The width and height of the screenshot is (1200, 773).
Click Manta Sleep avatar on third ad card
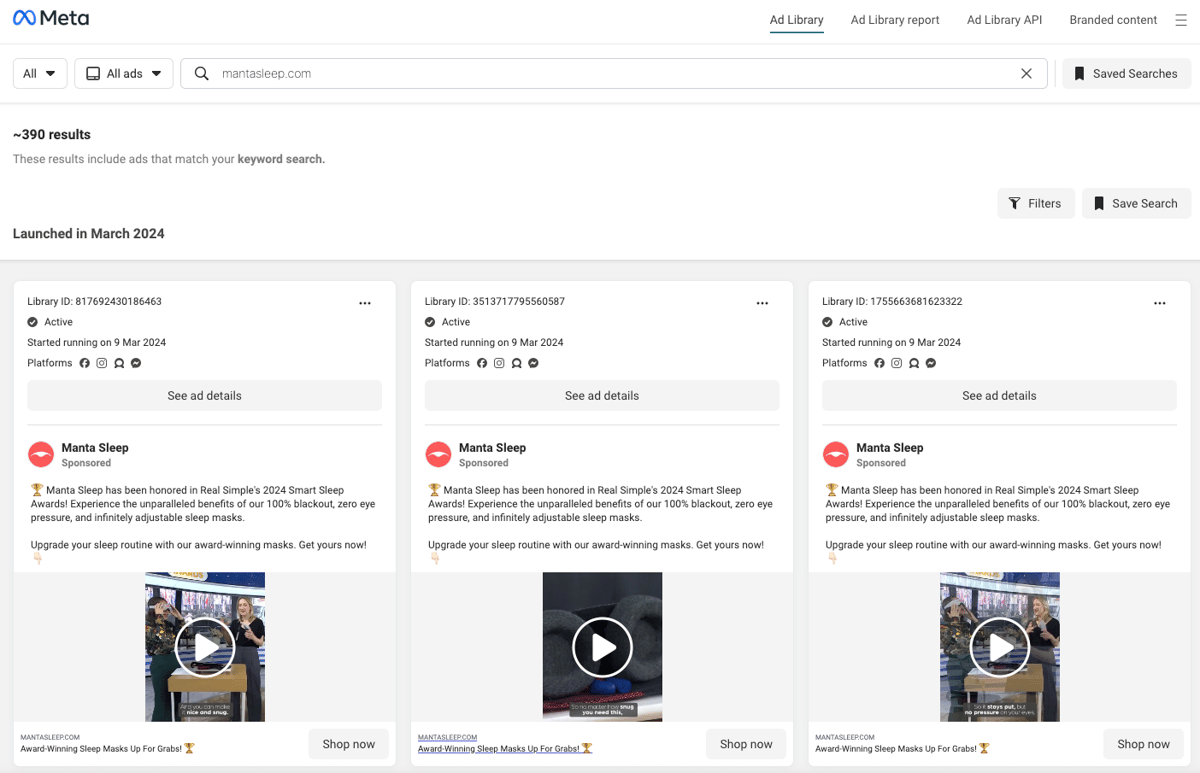click(x=836, y=454)
